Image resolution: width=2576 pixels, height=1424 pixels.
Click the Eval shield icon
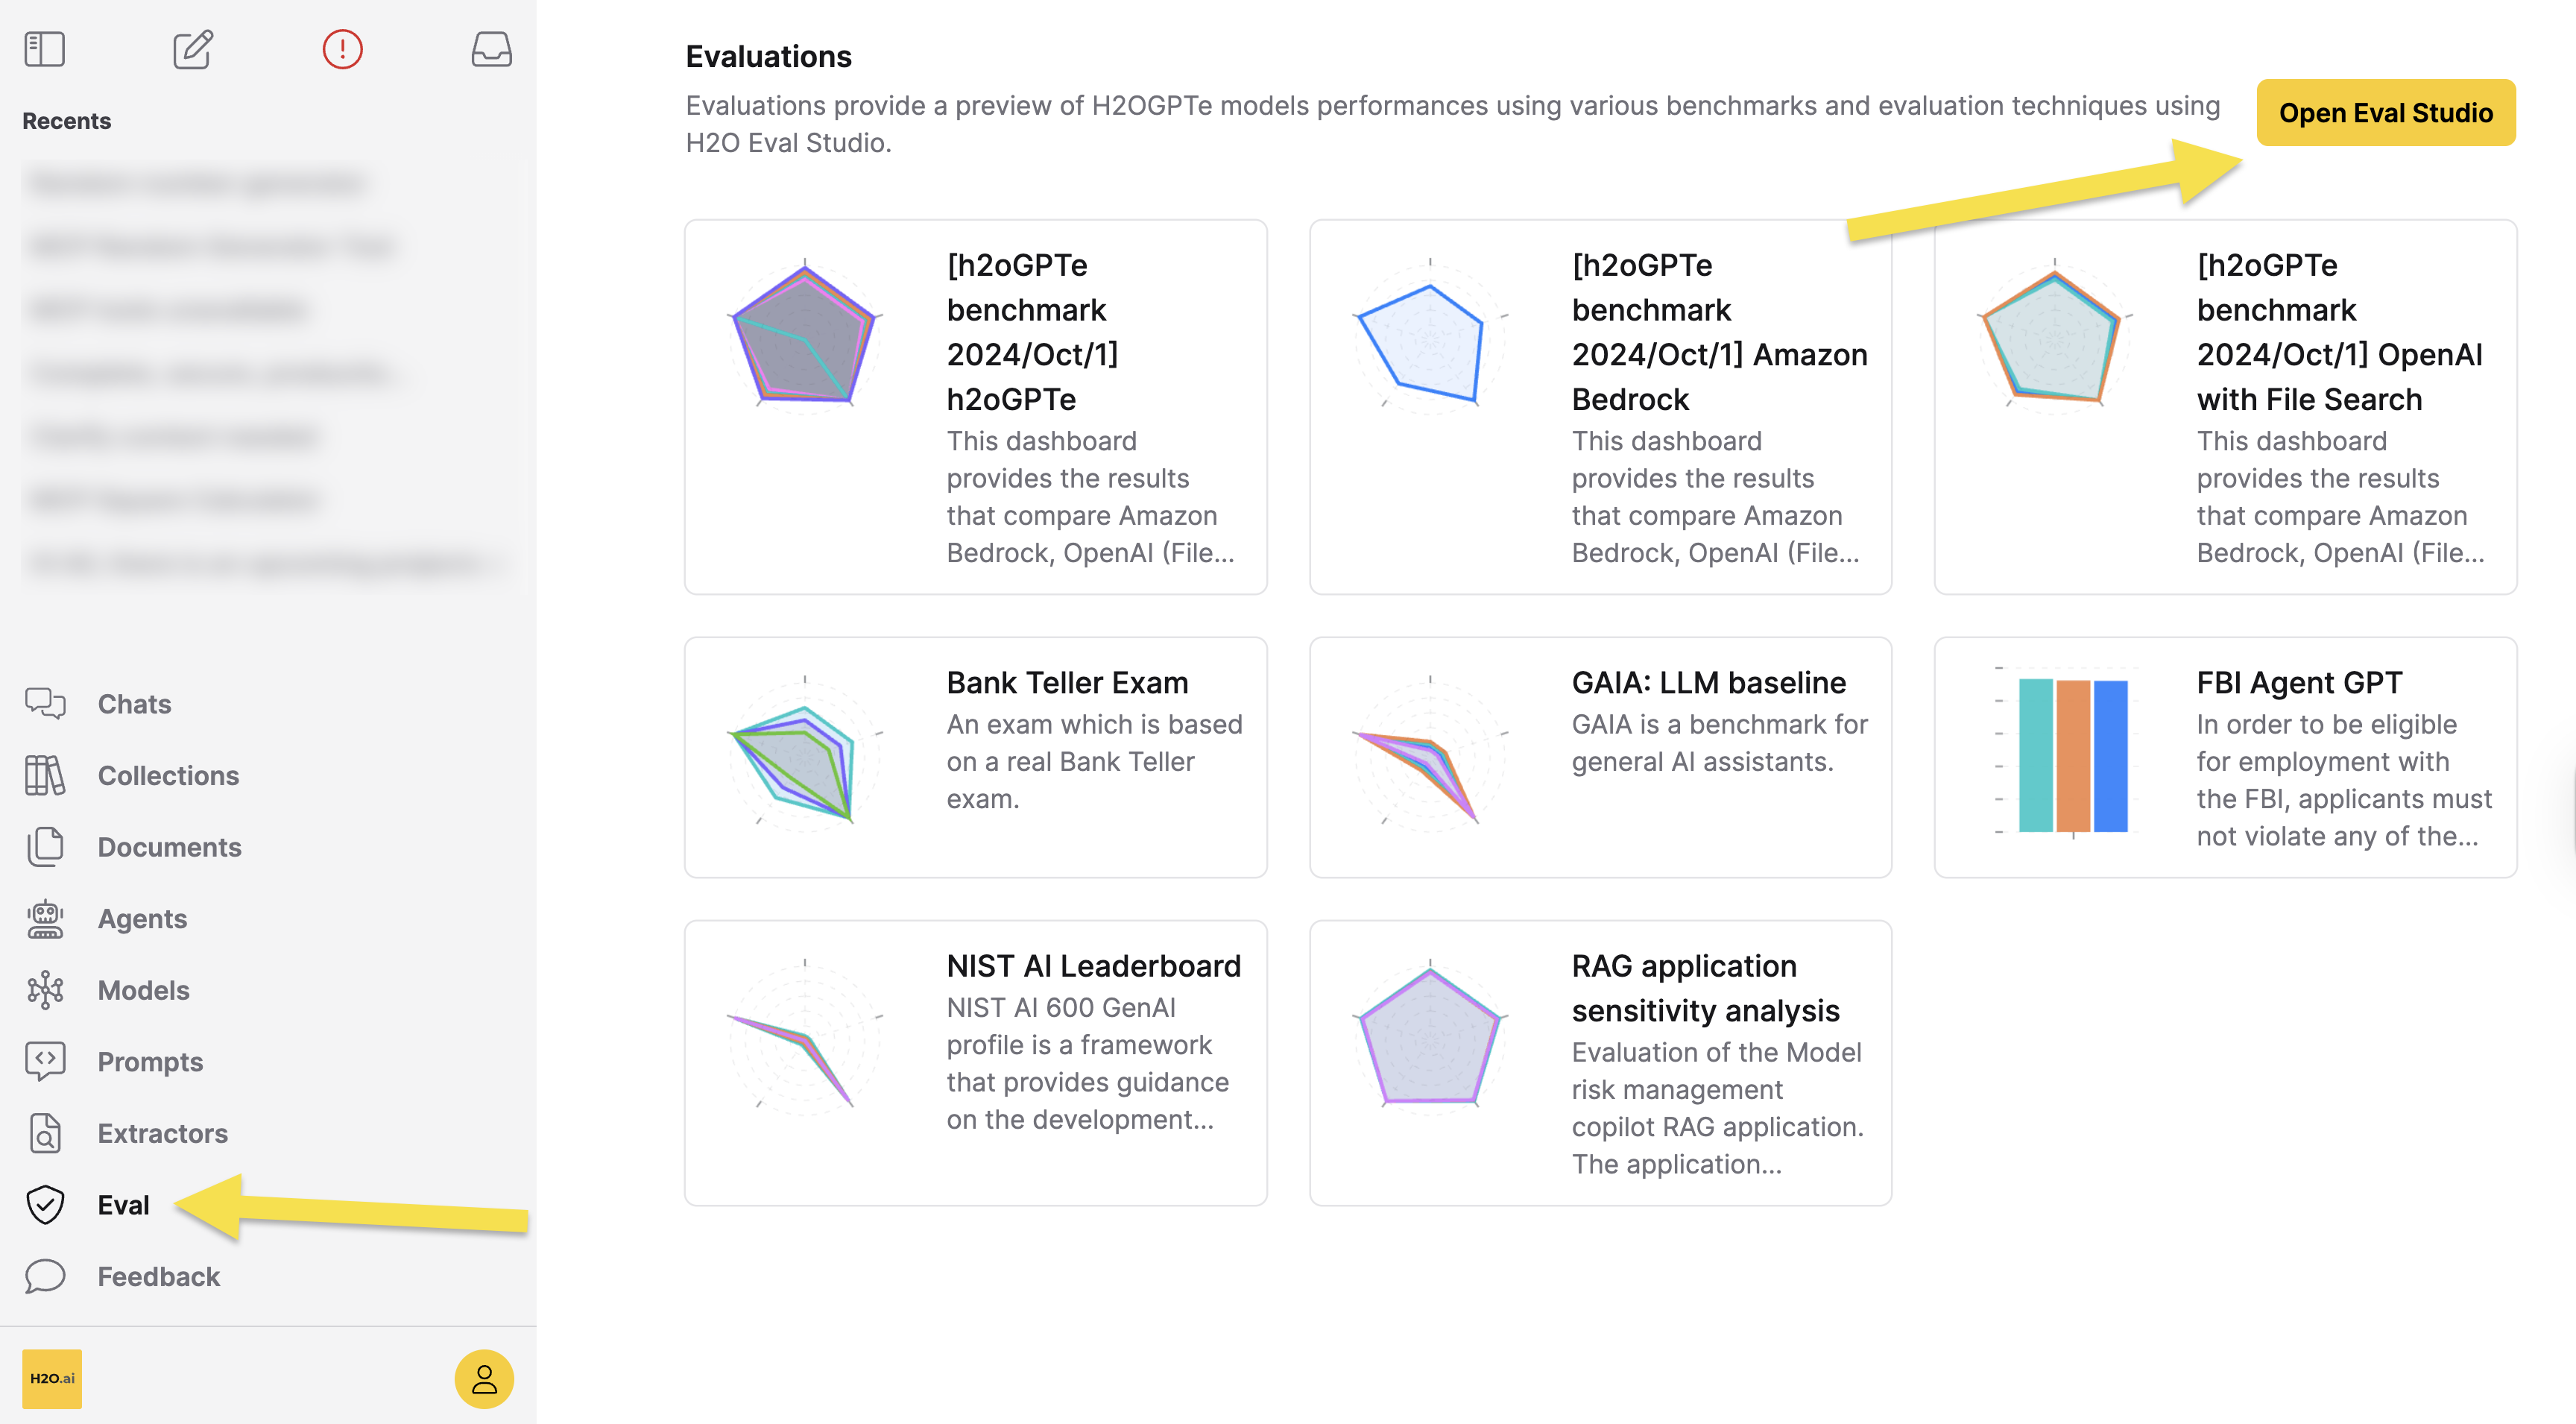44,1204
